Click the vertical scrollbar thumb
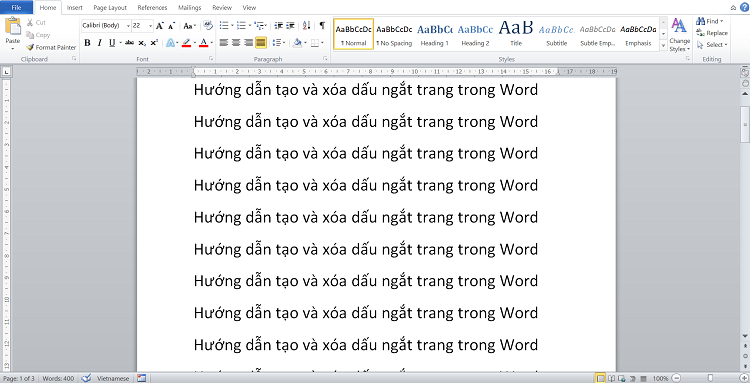The width and height of the screenshot is (750, 383). tap(745, 124)
